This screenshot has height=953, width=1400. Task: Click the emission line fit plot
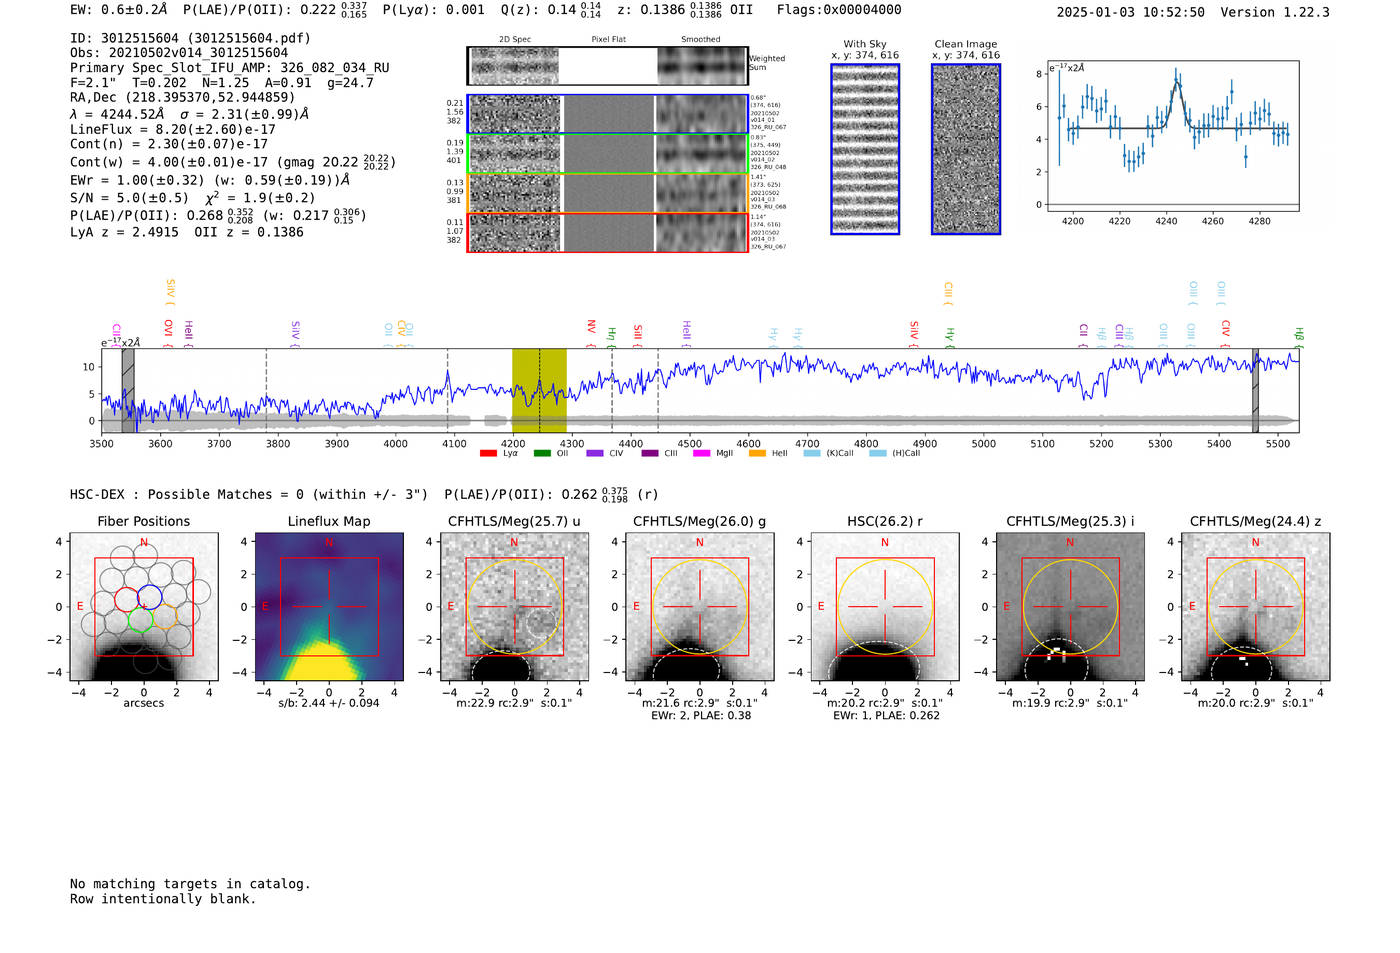(1172, 137)
